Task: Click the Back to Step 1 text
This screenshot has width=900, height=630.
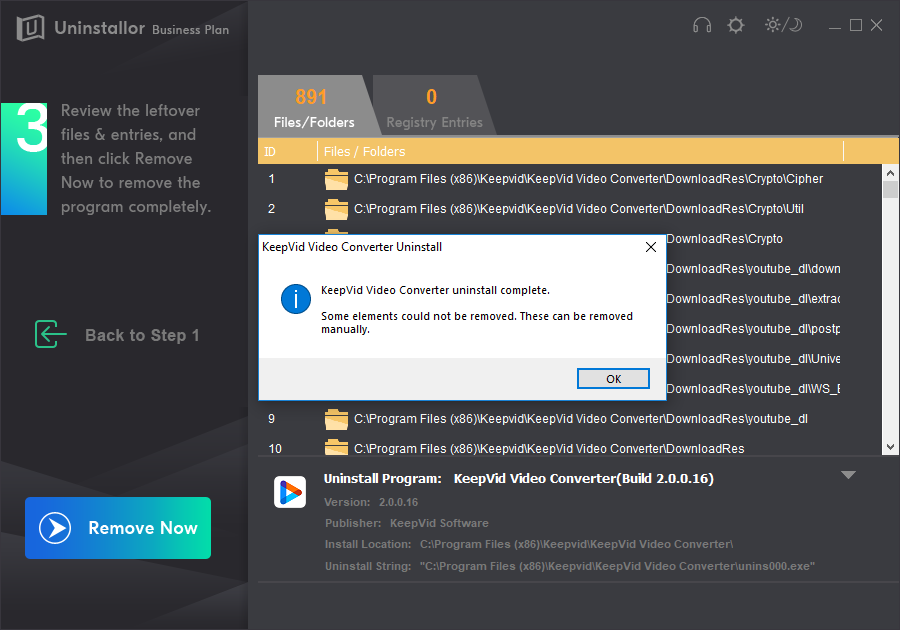Action: click(142, 335)
